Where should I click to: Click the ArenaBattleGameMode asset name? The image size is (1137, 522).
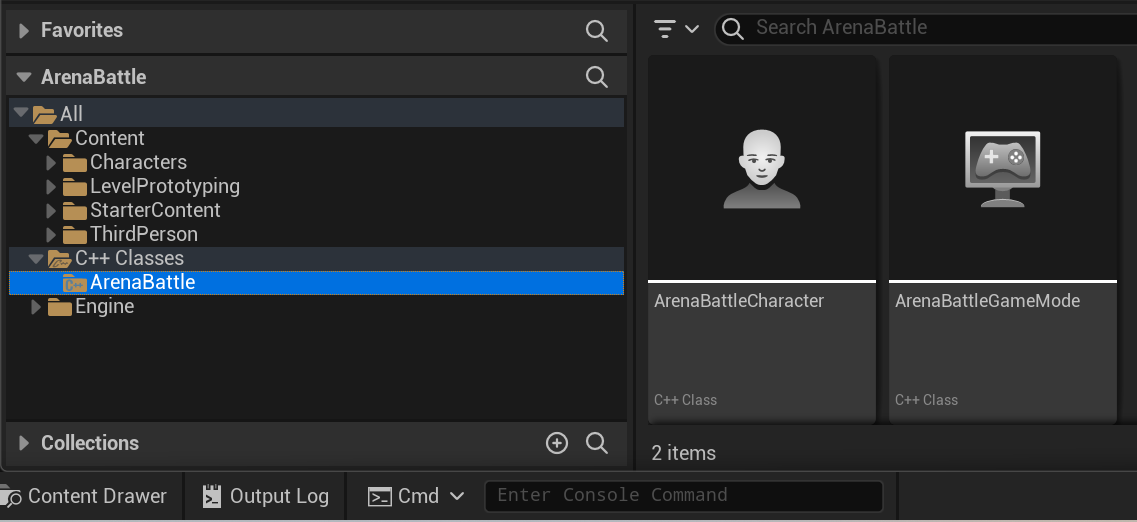(x=988, y=300)
